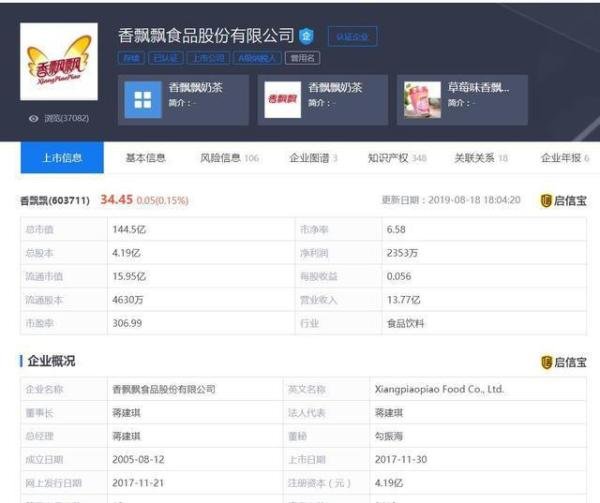600x503 pixels.
Task: Open the 企业年报 tab
Action: point(565,158)
